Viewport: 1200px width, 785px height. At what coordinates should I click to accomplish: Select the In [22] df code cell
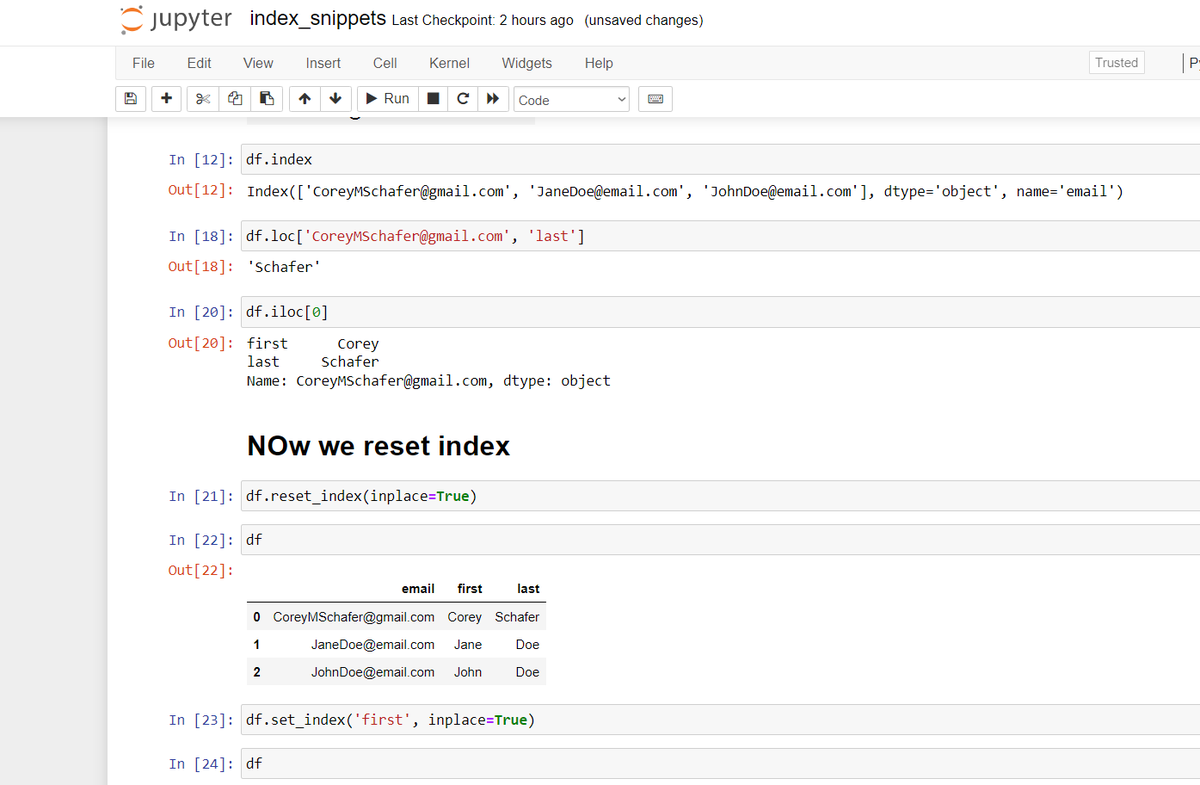[x=720, y=540]
